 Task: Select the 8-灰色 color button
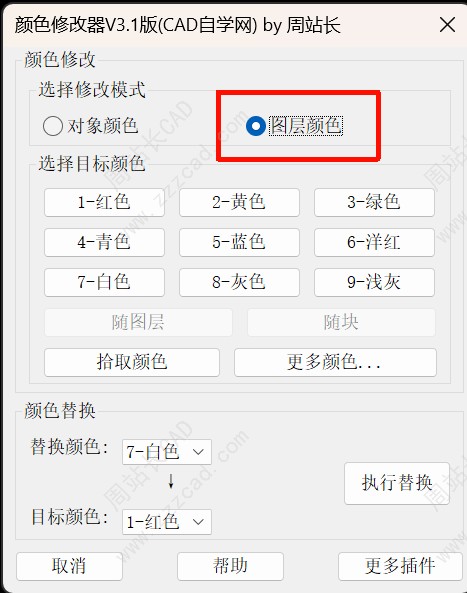point(239,283)
